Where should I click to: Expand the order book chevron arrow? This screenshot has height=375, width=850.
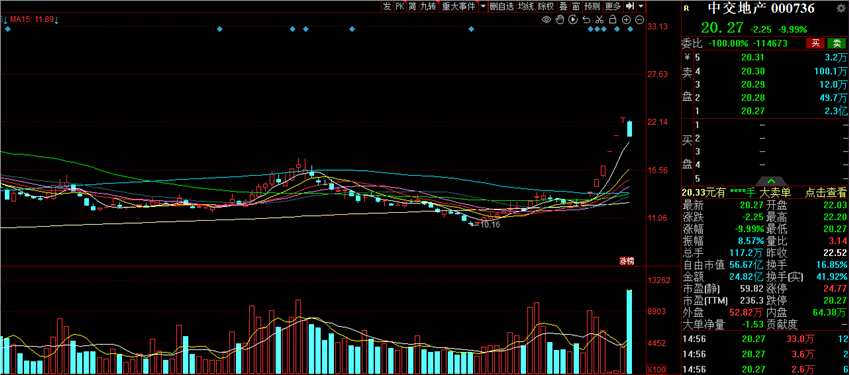(771, 180)
